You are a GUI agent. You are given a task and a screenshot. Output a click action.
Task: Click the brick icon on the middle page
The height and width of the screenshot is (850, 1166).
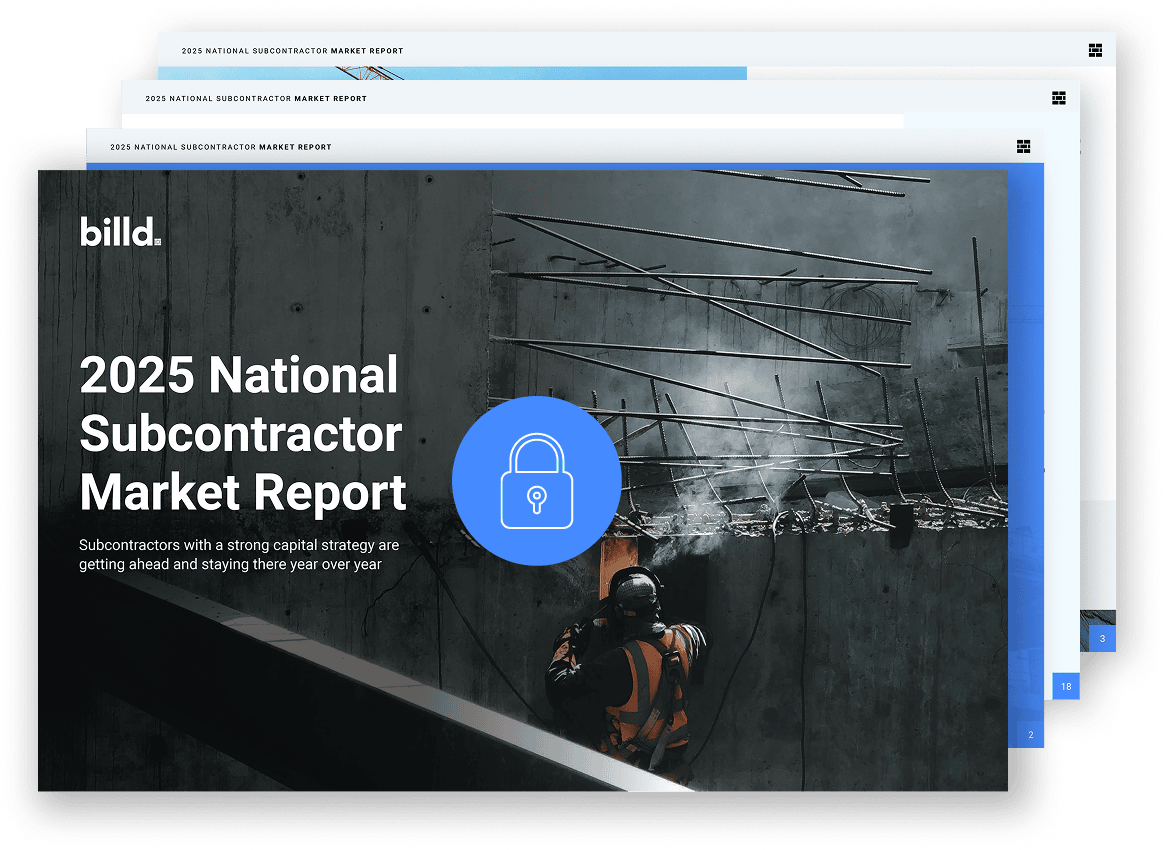(1059, 98)
